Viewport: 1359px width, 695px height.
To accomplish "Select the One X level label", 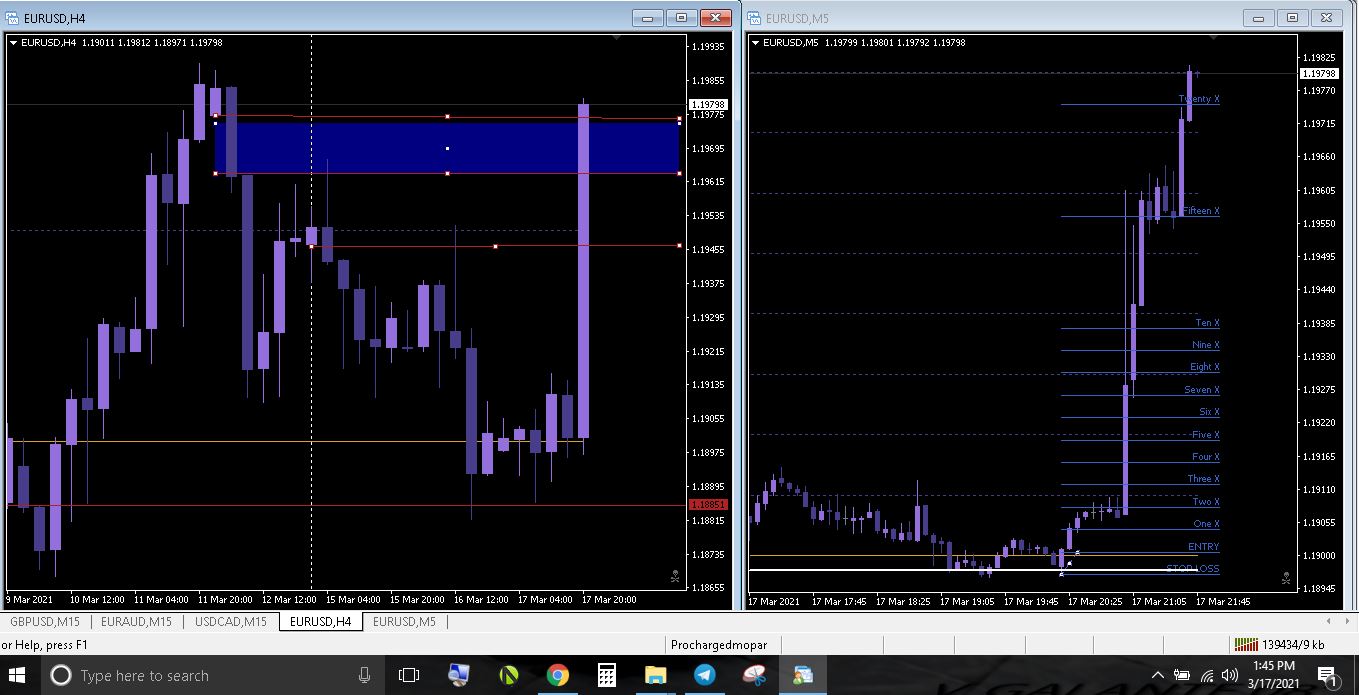I will [x=1206, y=524].
